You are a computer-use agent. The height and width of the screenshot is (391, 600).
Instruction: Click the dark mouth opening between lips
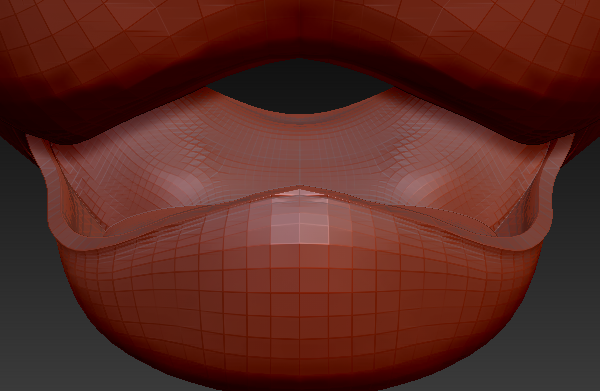pos(299,89)
